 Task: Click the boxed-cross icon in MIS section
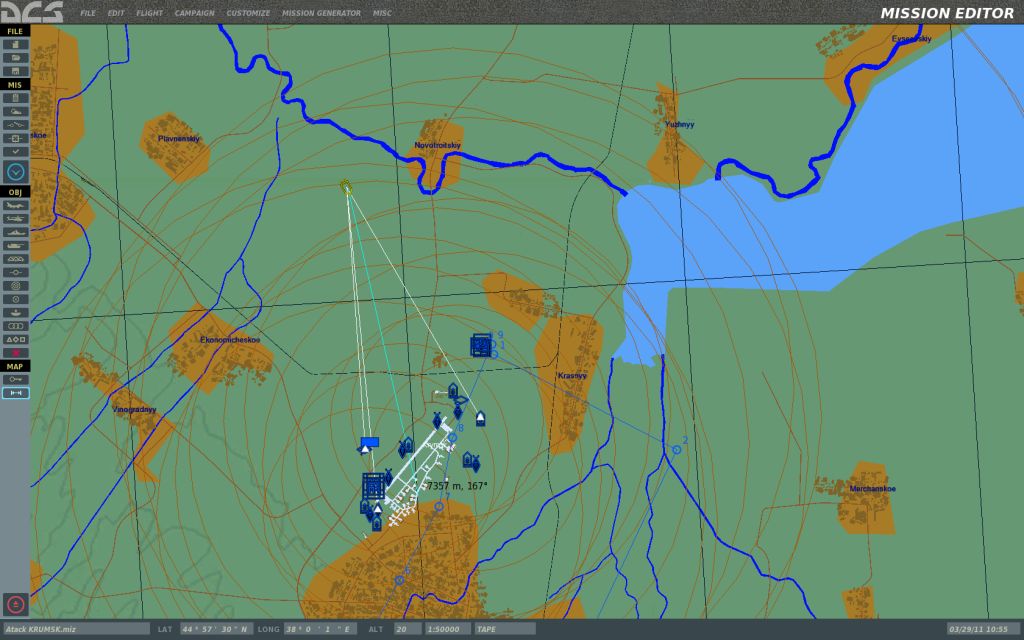point(15,138)
